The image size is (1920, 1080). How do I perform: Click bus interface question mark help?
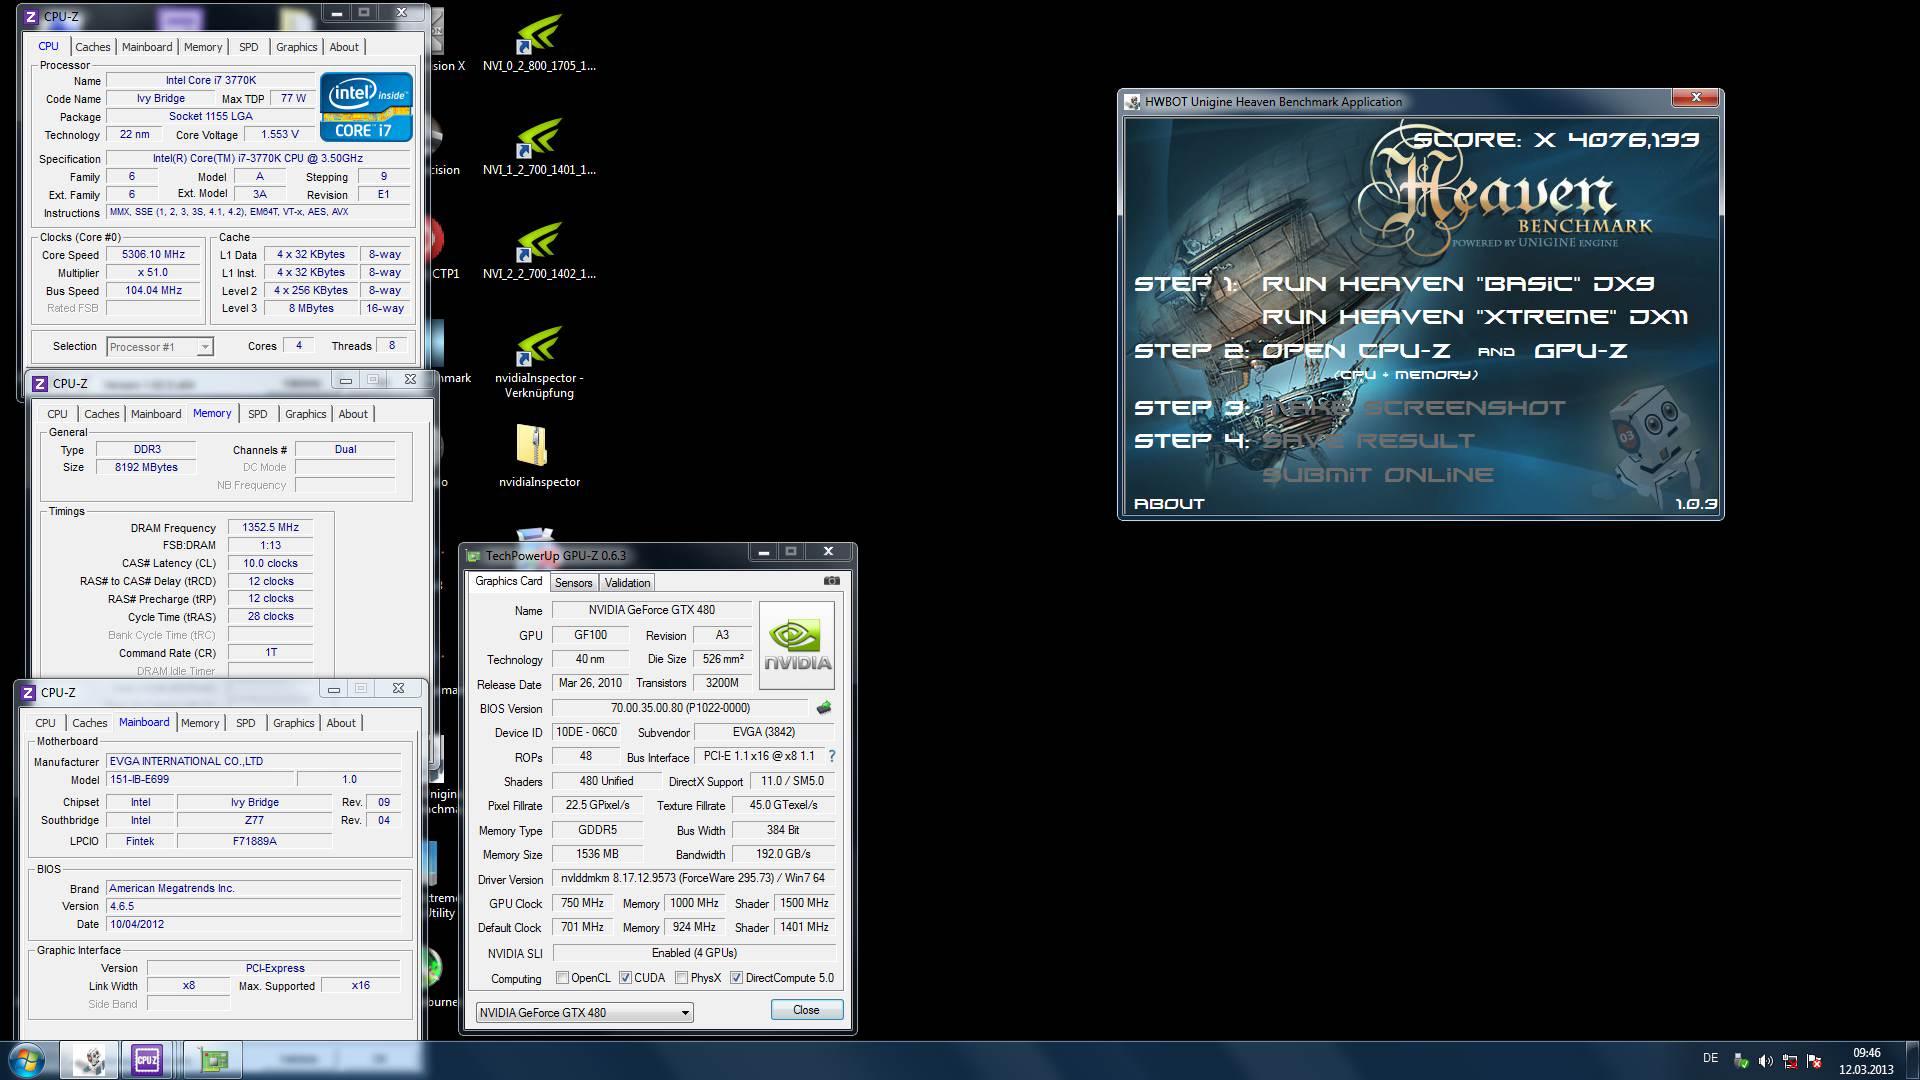[x=831, y=756]
